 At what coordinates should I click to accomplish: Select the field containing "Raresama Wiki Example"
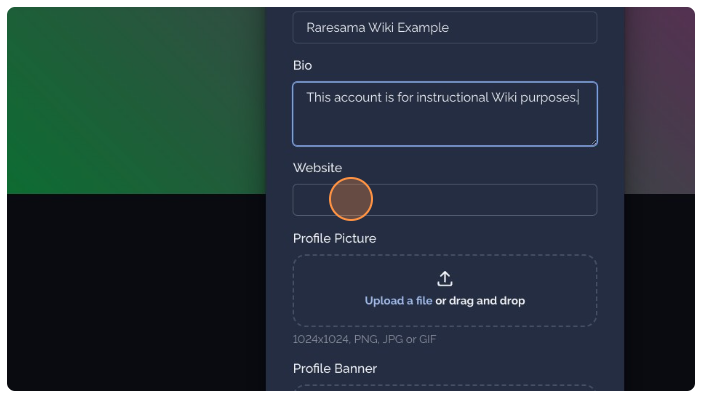click(445, 27)
